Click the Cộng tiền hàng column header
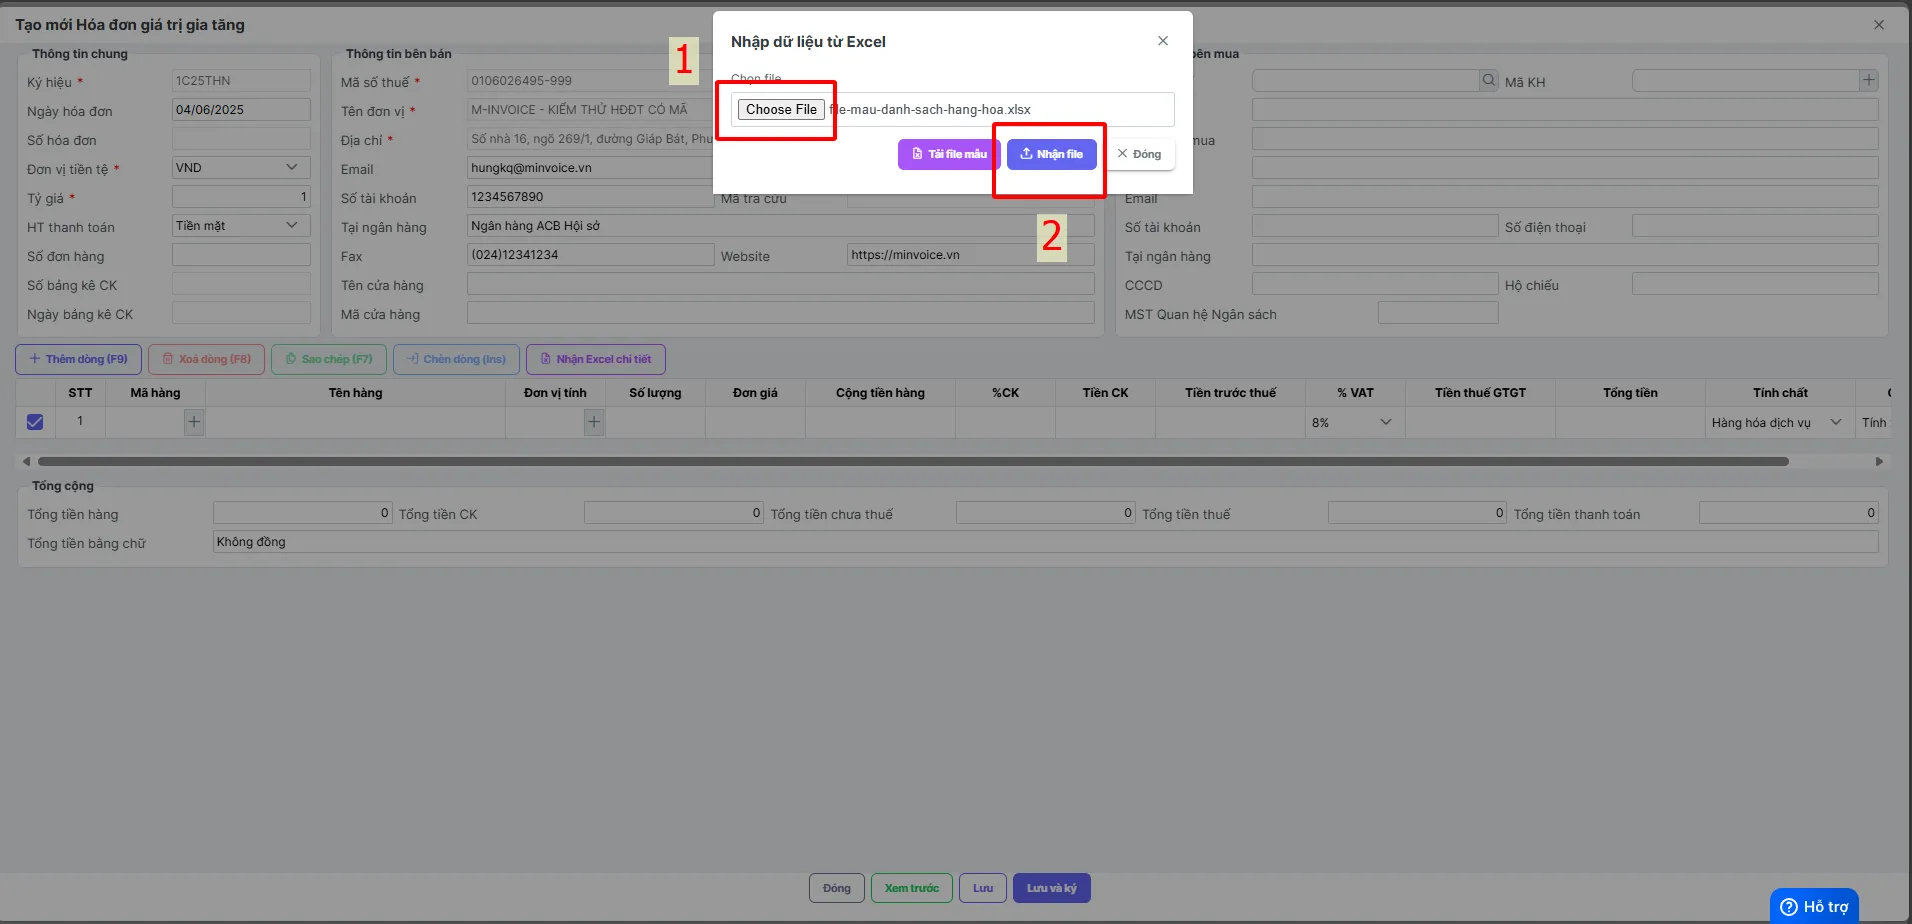1912x924 pixels. click(880, 393)
